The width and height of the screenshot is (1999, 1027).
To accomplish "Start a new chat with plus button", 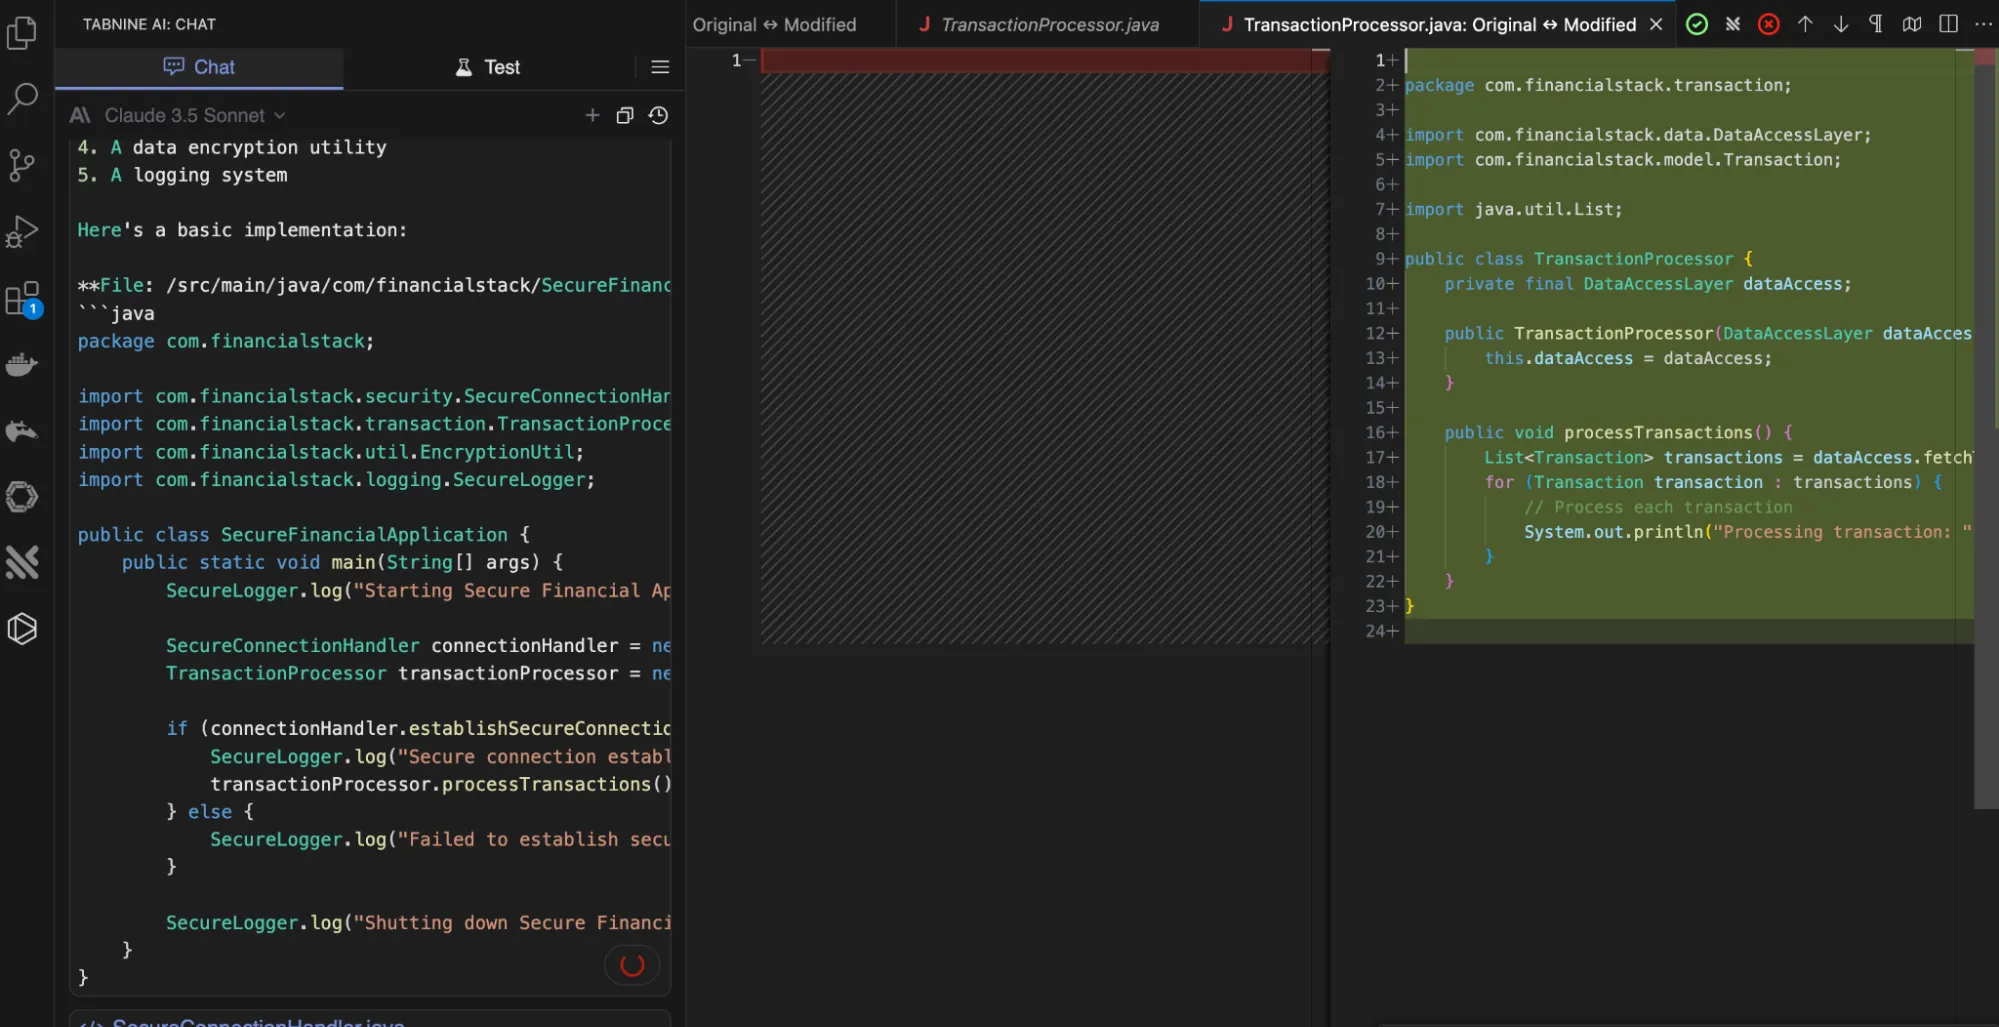I will tap(592, 116).
